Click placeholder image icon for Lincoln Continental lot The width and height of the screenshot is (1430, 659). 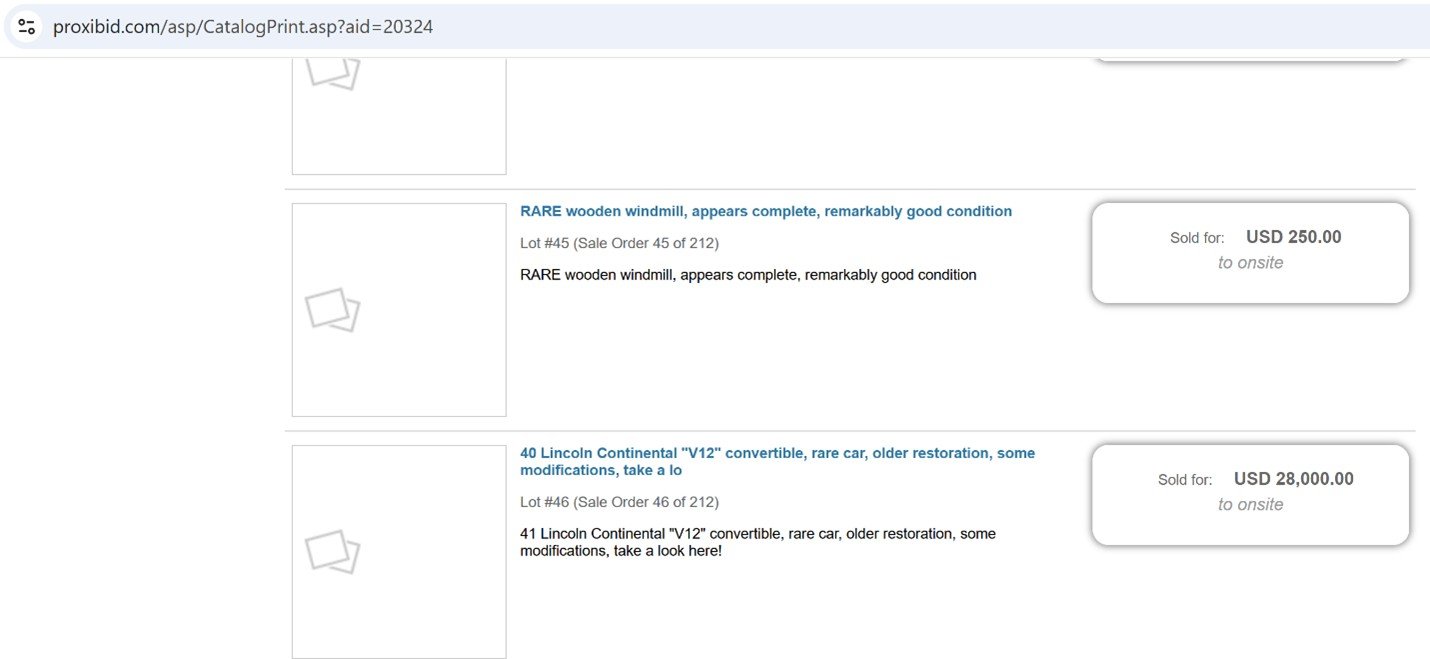pos(332,552)
